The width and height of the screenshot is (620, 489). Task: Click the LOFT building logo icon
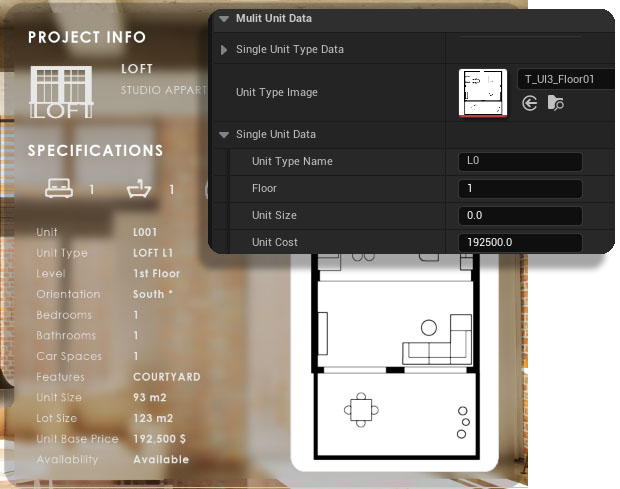(62, 92)
